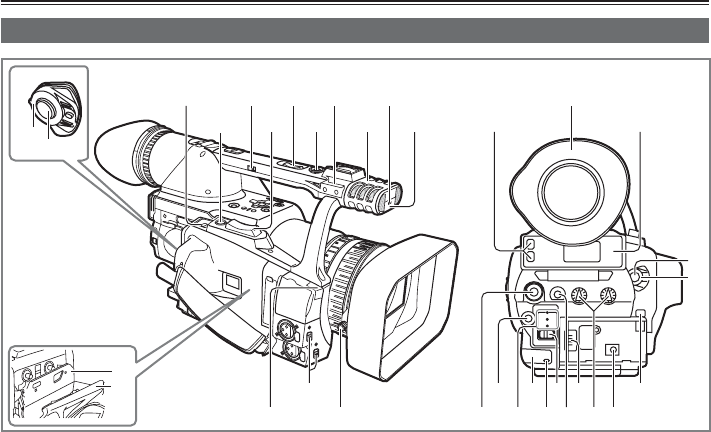Image resolution: width=711 pixels, height=432 pixels.
Task: Click the three-dot indicator panel on the rear view
Action: click(548, 319)
